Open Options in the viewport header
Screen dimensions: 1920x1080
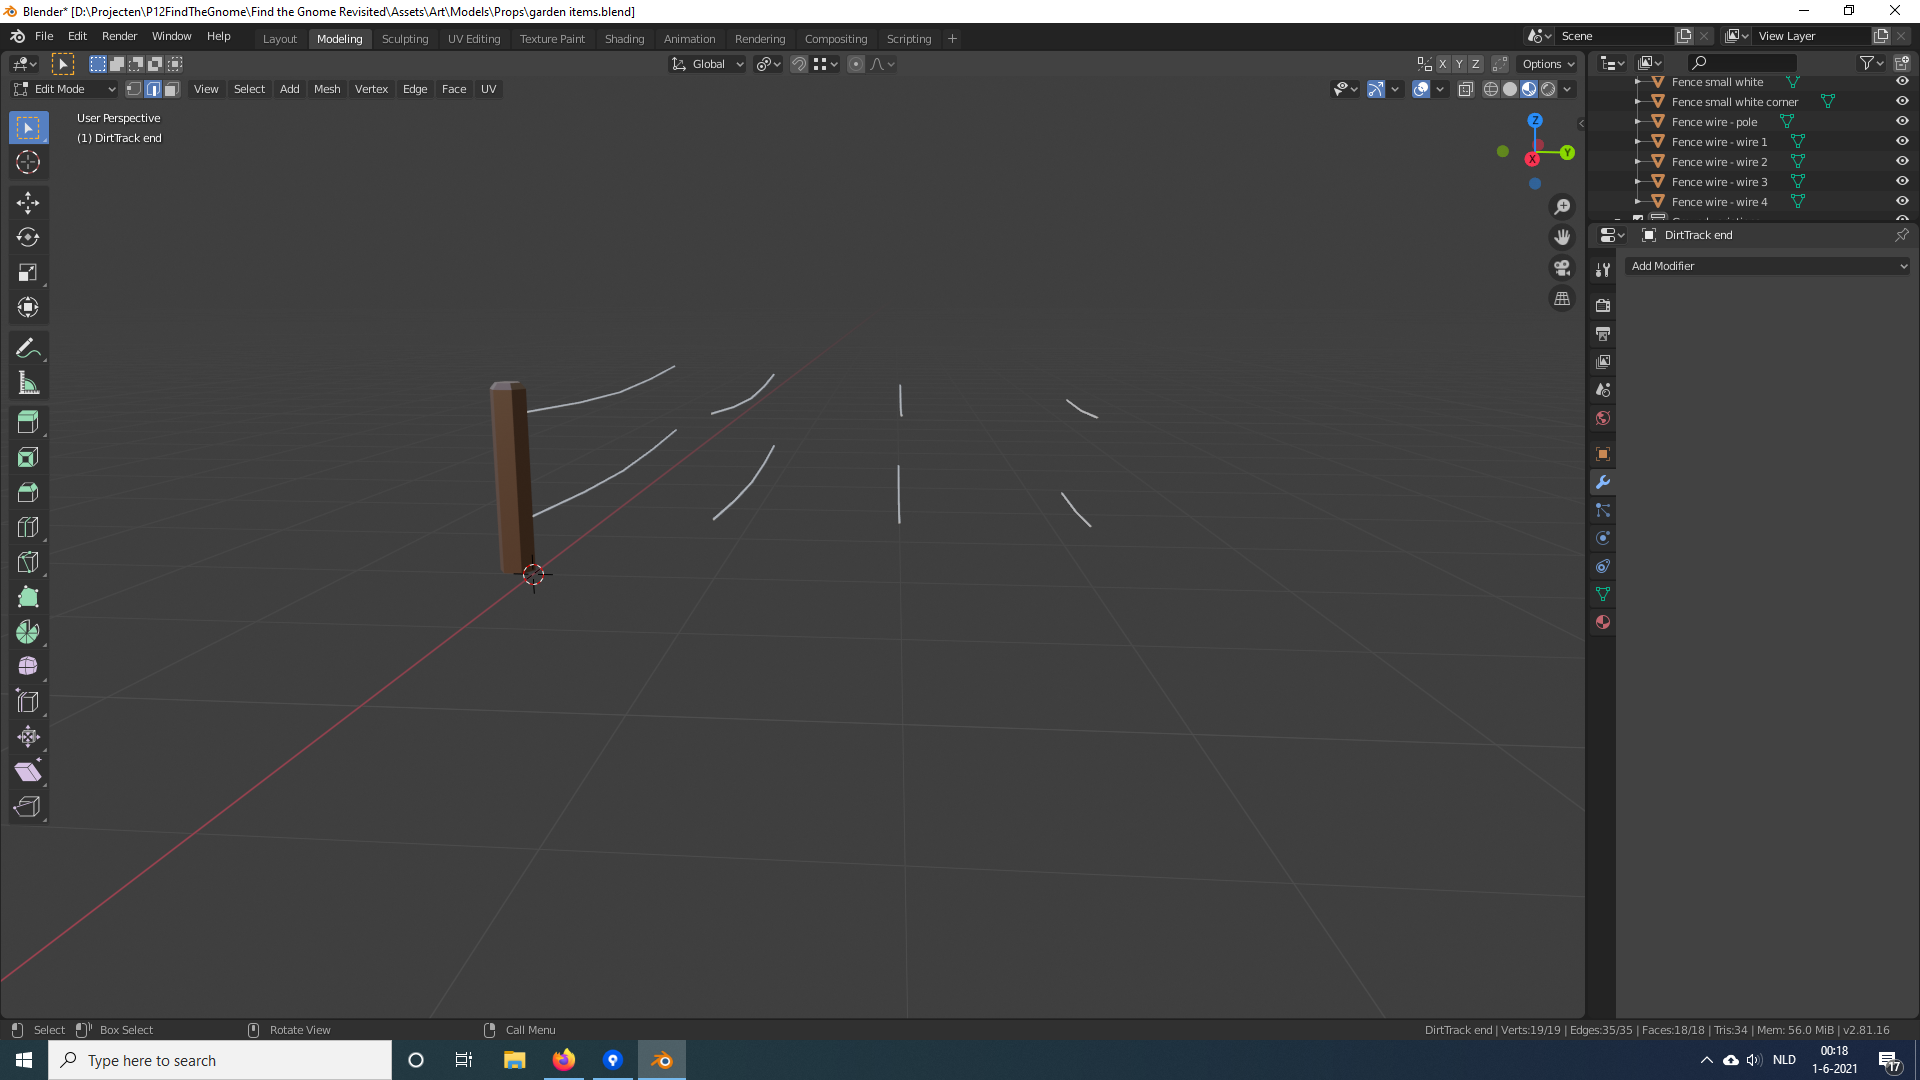tap(1546, 63)
